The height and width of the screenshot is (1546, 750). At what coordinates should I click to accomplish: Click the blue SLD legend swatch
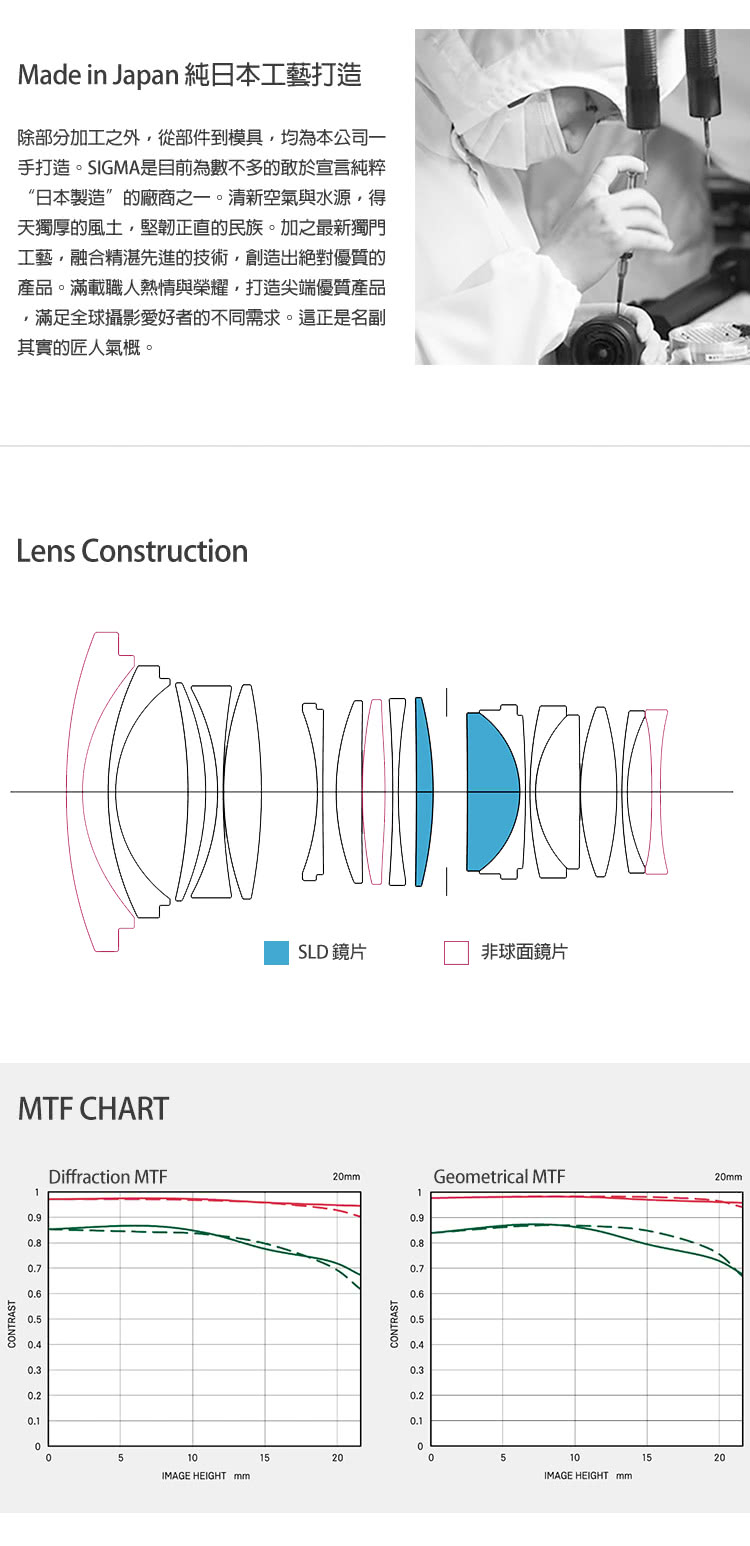276,953
